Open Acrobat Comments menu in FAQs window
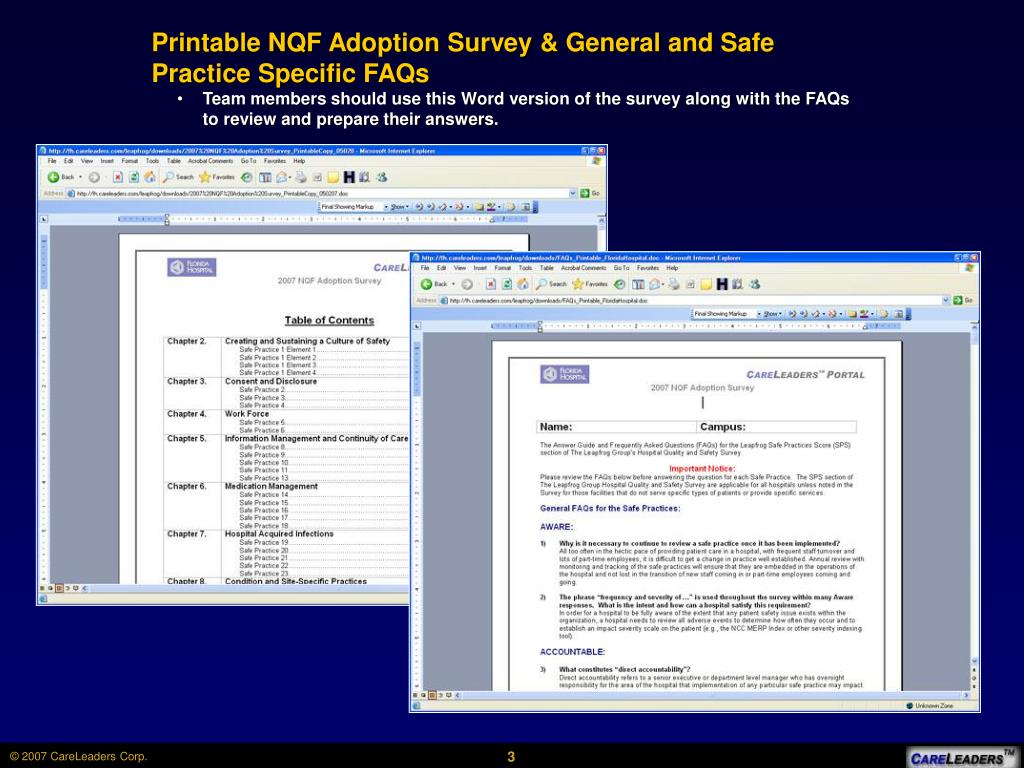1024x768 pixels. click(x=583, y=268)
